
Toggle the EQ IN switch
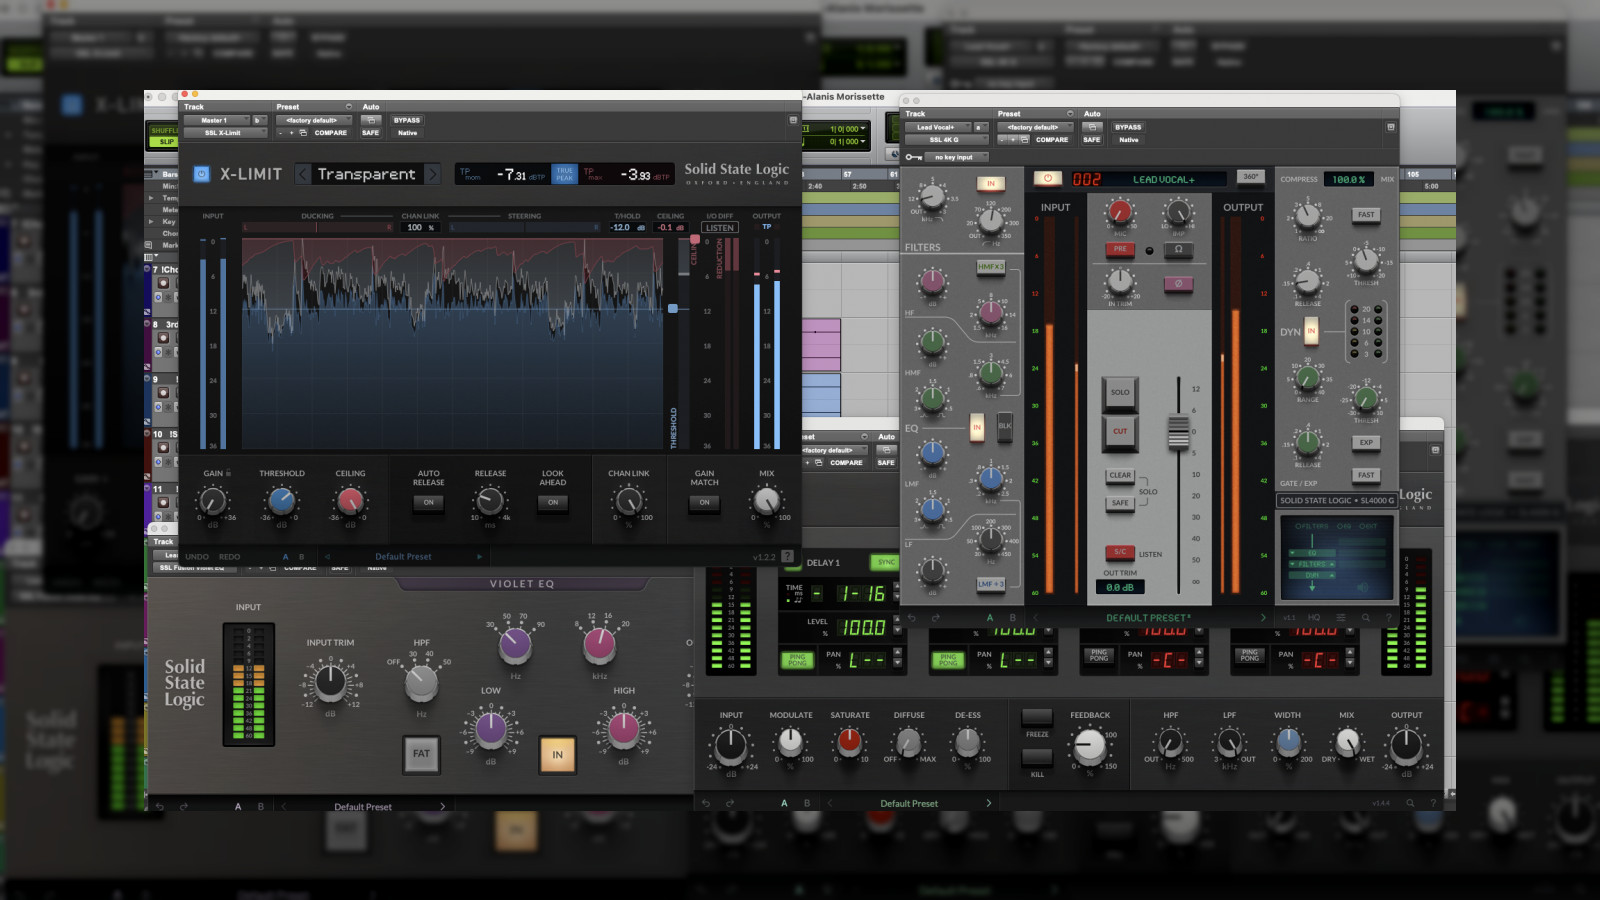[977, 427]
